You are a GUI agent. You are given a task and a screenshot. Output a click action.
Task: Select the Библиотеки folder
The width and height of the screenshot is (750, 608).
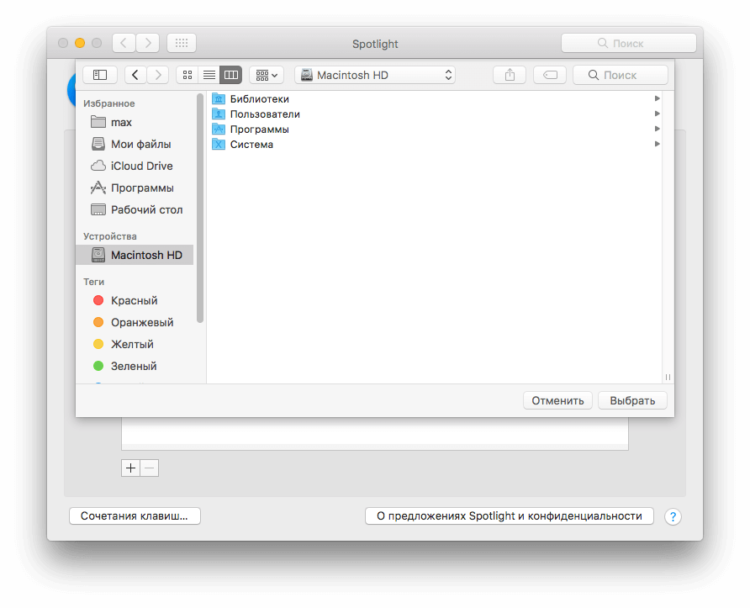coord(435,99)
